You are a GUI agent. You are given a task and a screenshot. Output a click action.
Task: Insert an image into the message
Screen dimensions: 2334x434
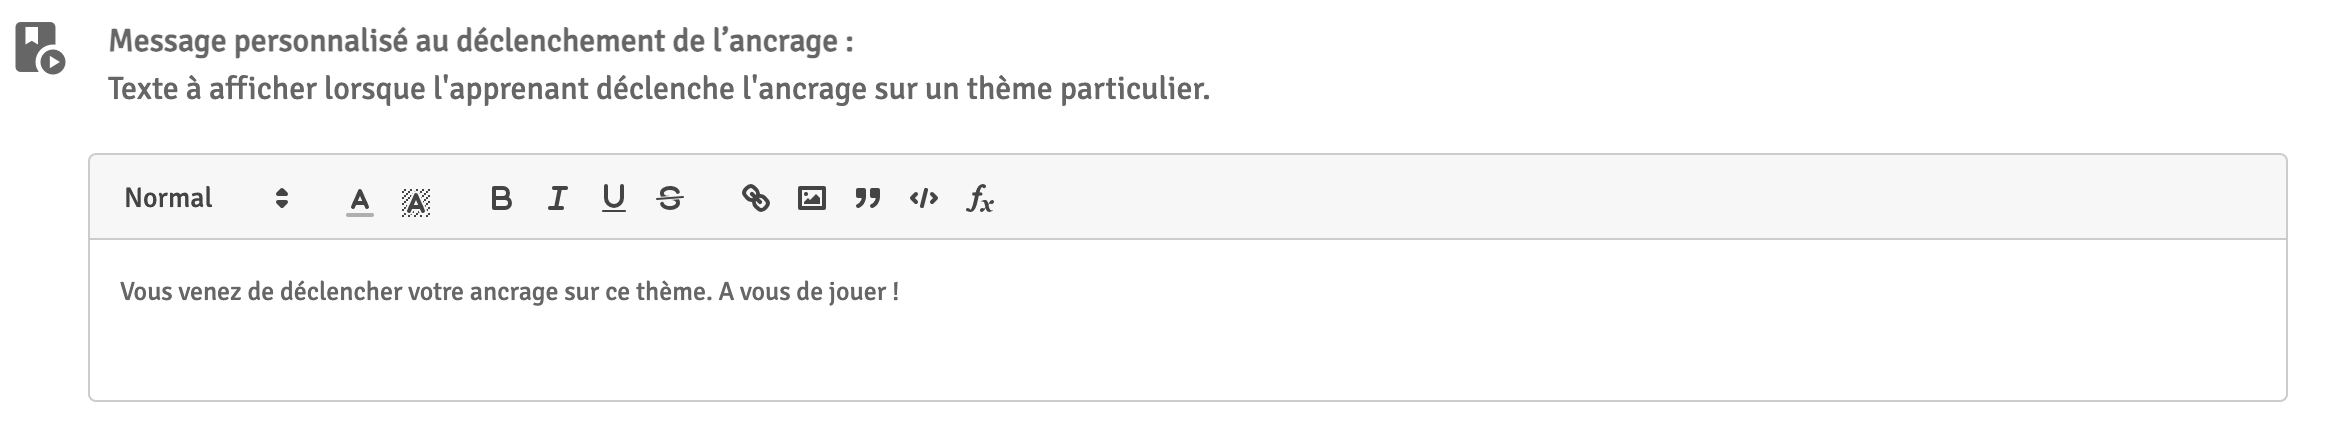[x=811, y=199]
